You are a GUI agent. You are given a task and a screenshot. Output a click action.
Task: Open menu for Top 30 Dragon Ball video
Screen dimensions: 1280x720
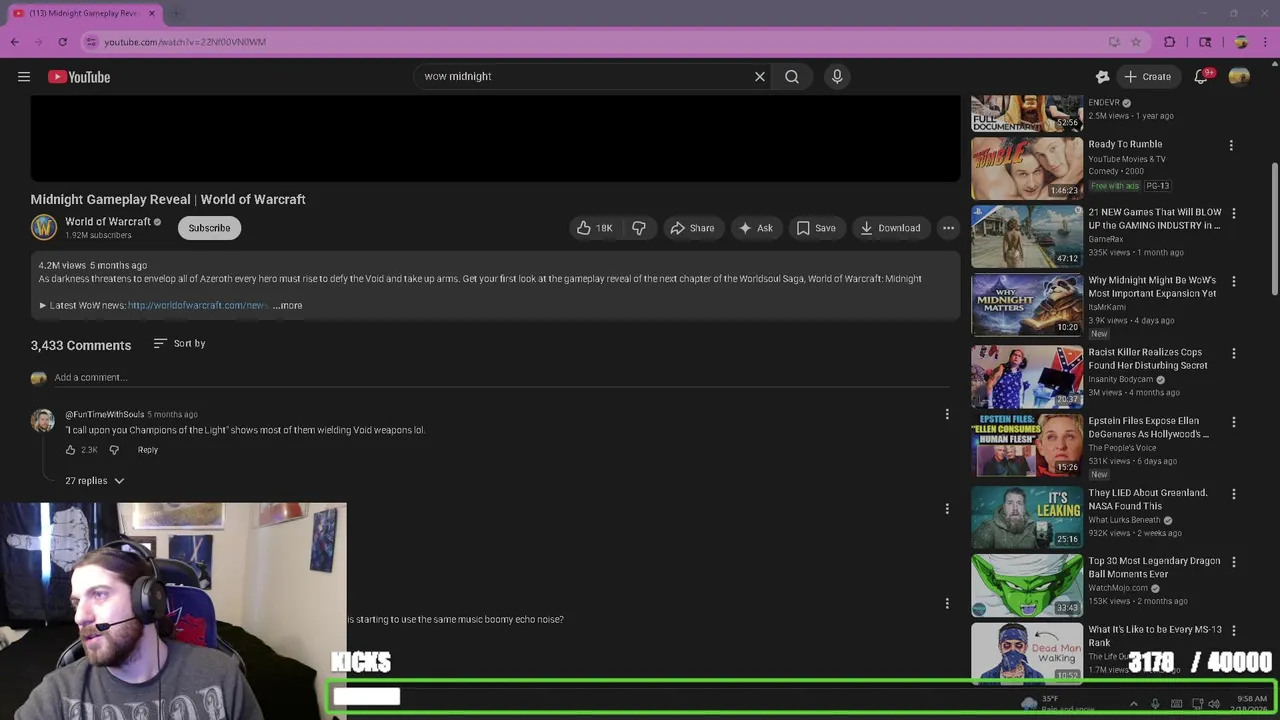pyautogui.click(x=1233, y=562)
